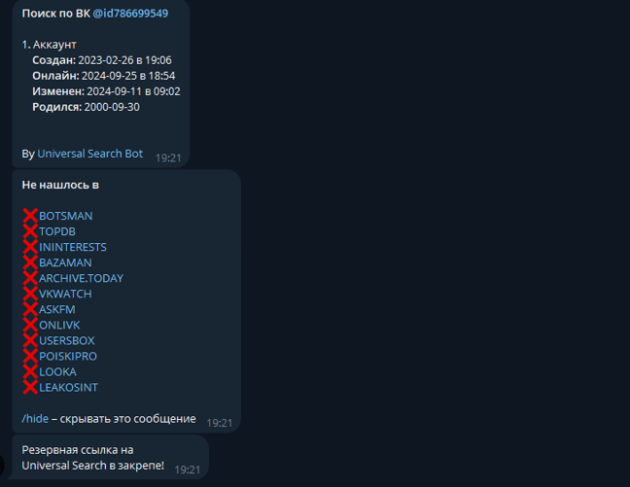The width and height of the screenshot is (630, 487).
Task: Open the Universal Search Bot link
Action: (90, 154)
